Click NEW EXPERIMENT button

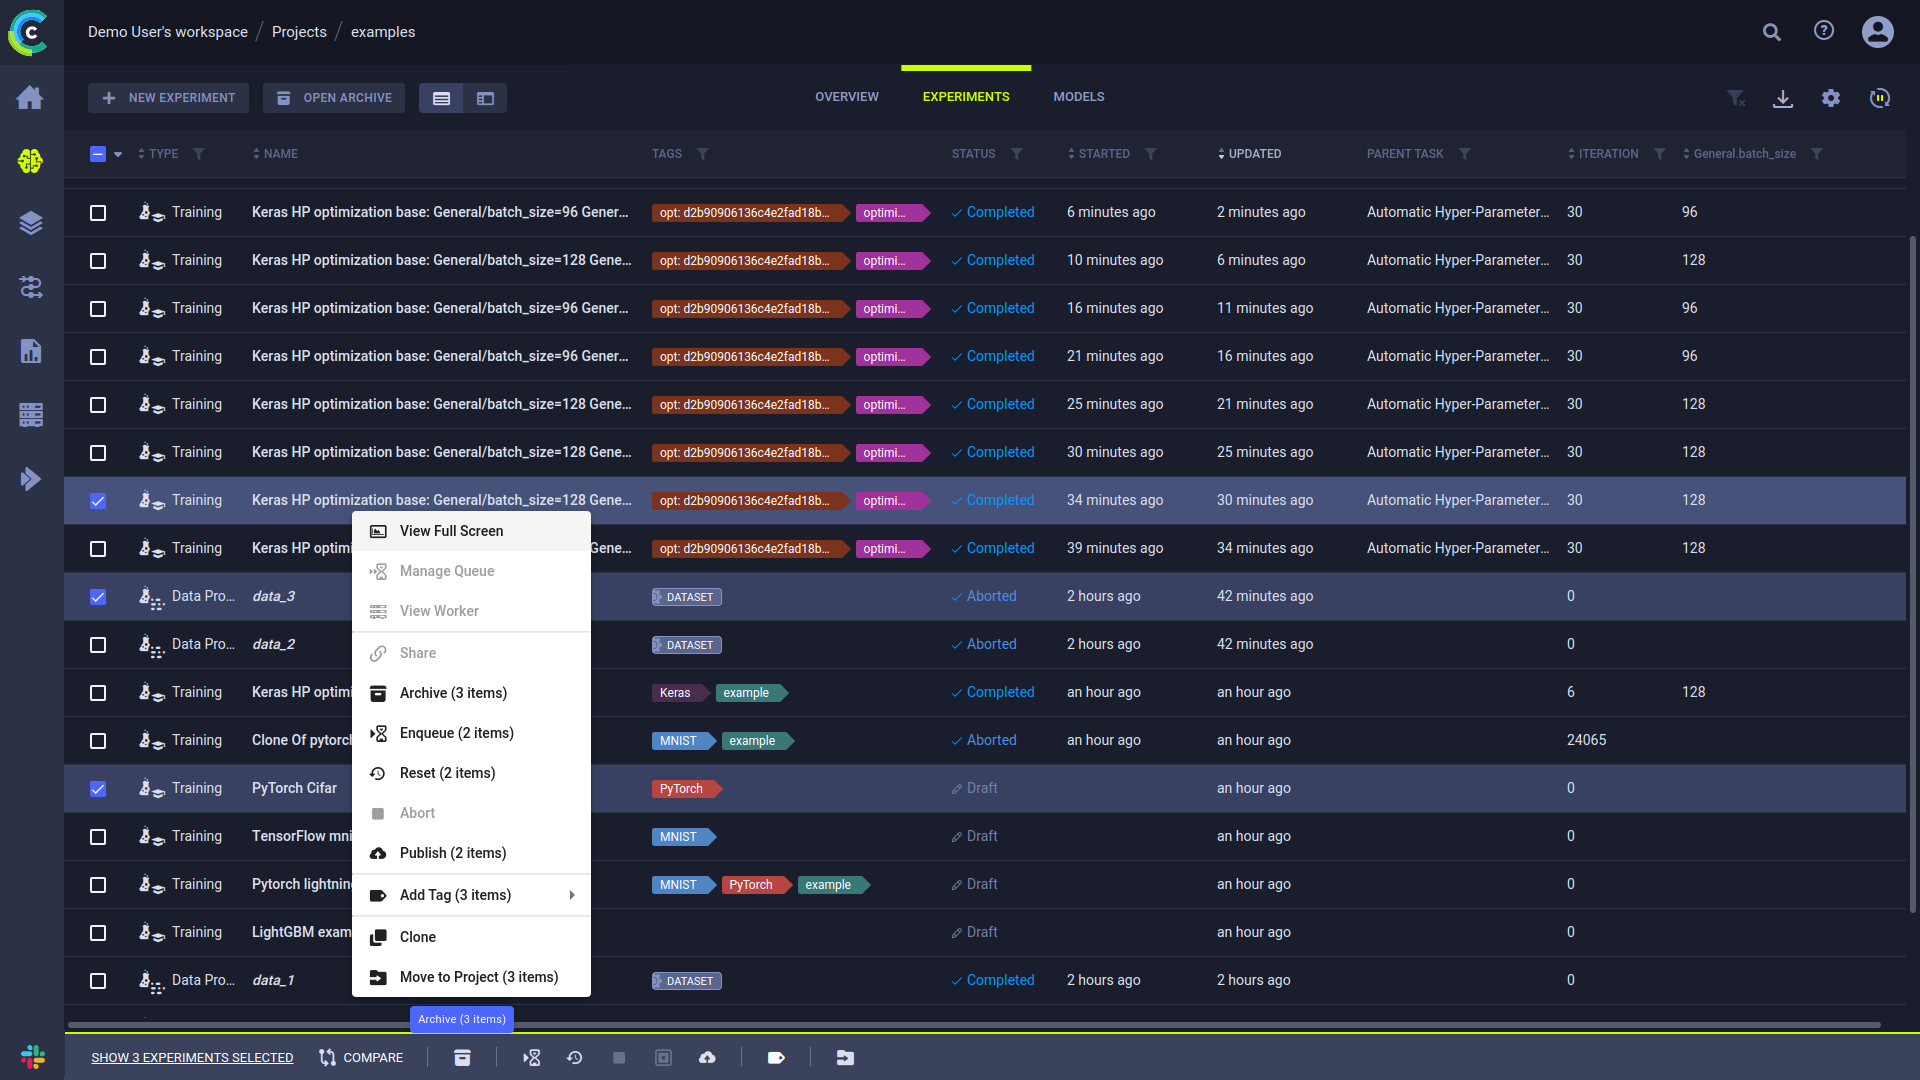[x=169, y=98]
